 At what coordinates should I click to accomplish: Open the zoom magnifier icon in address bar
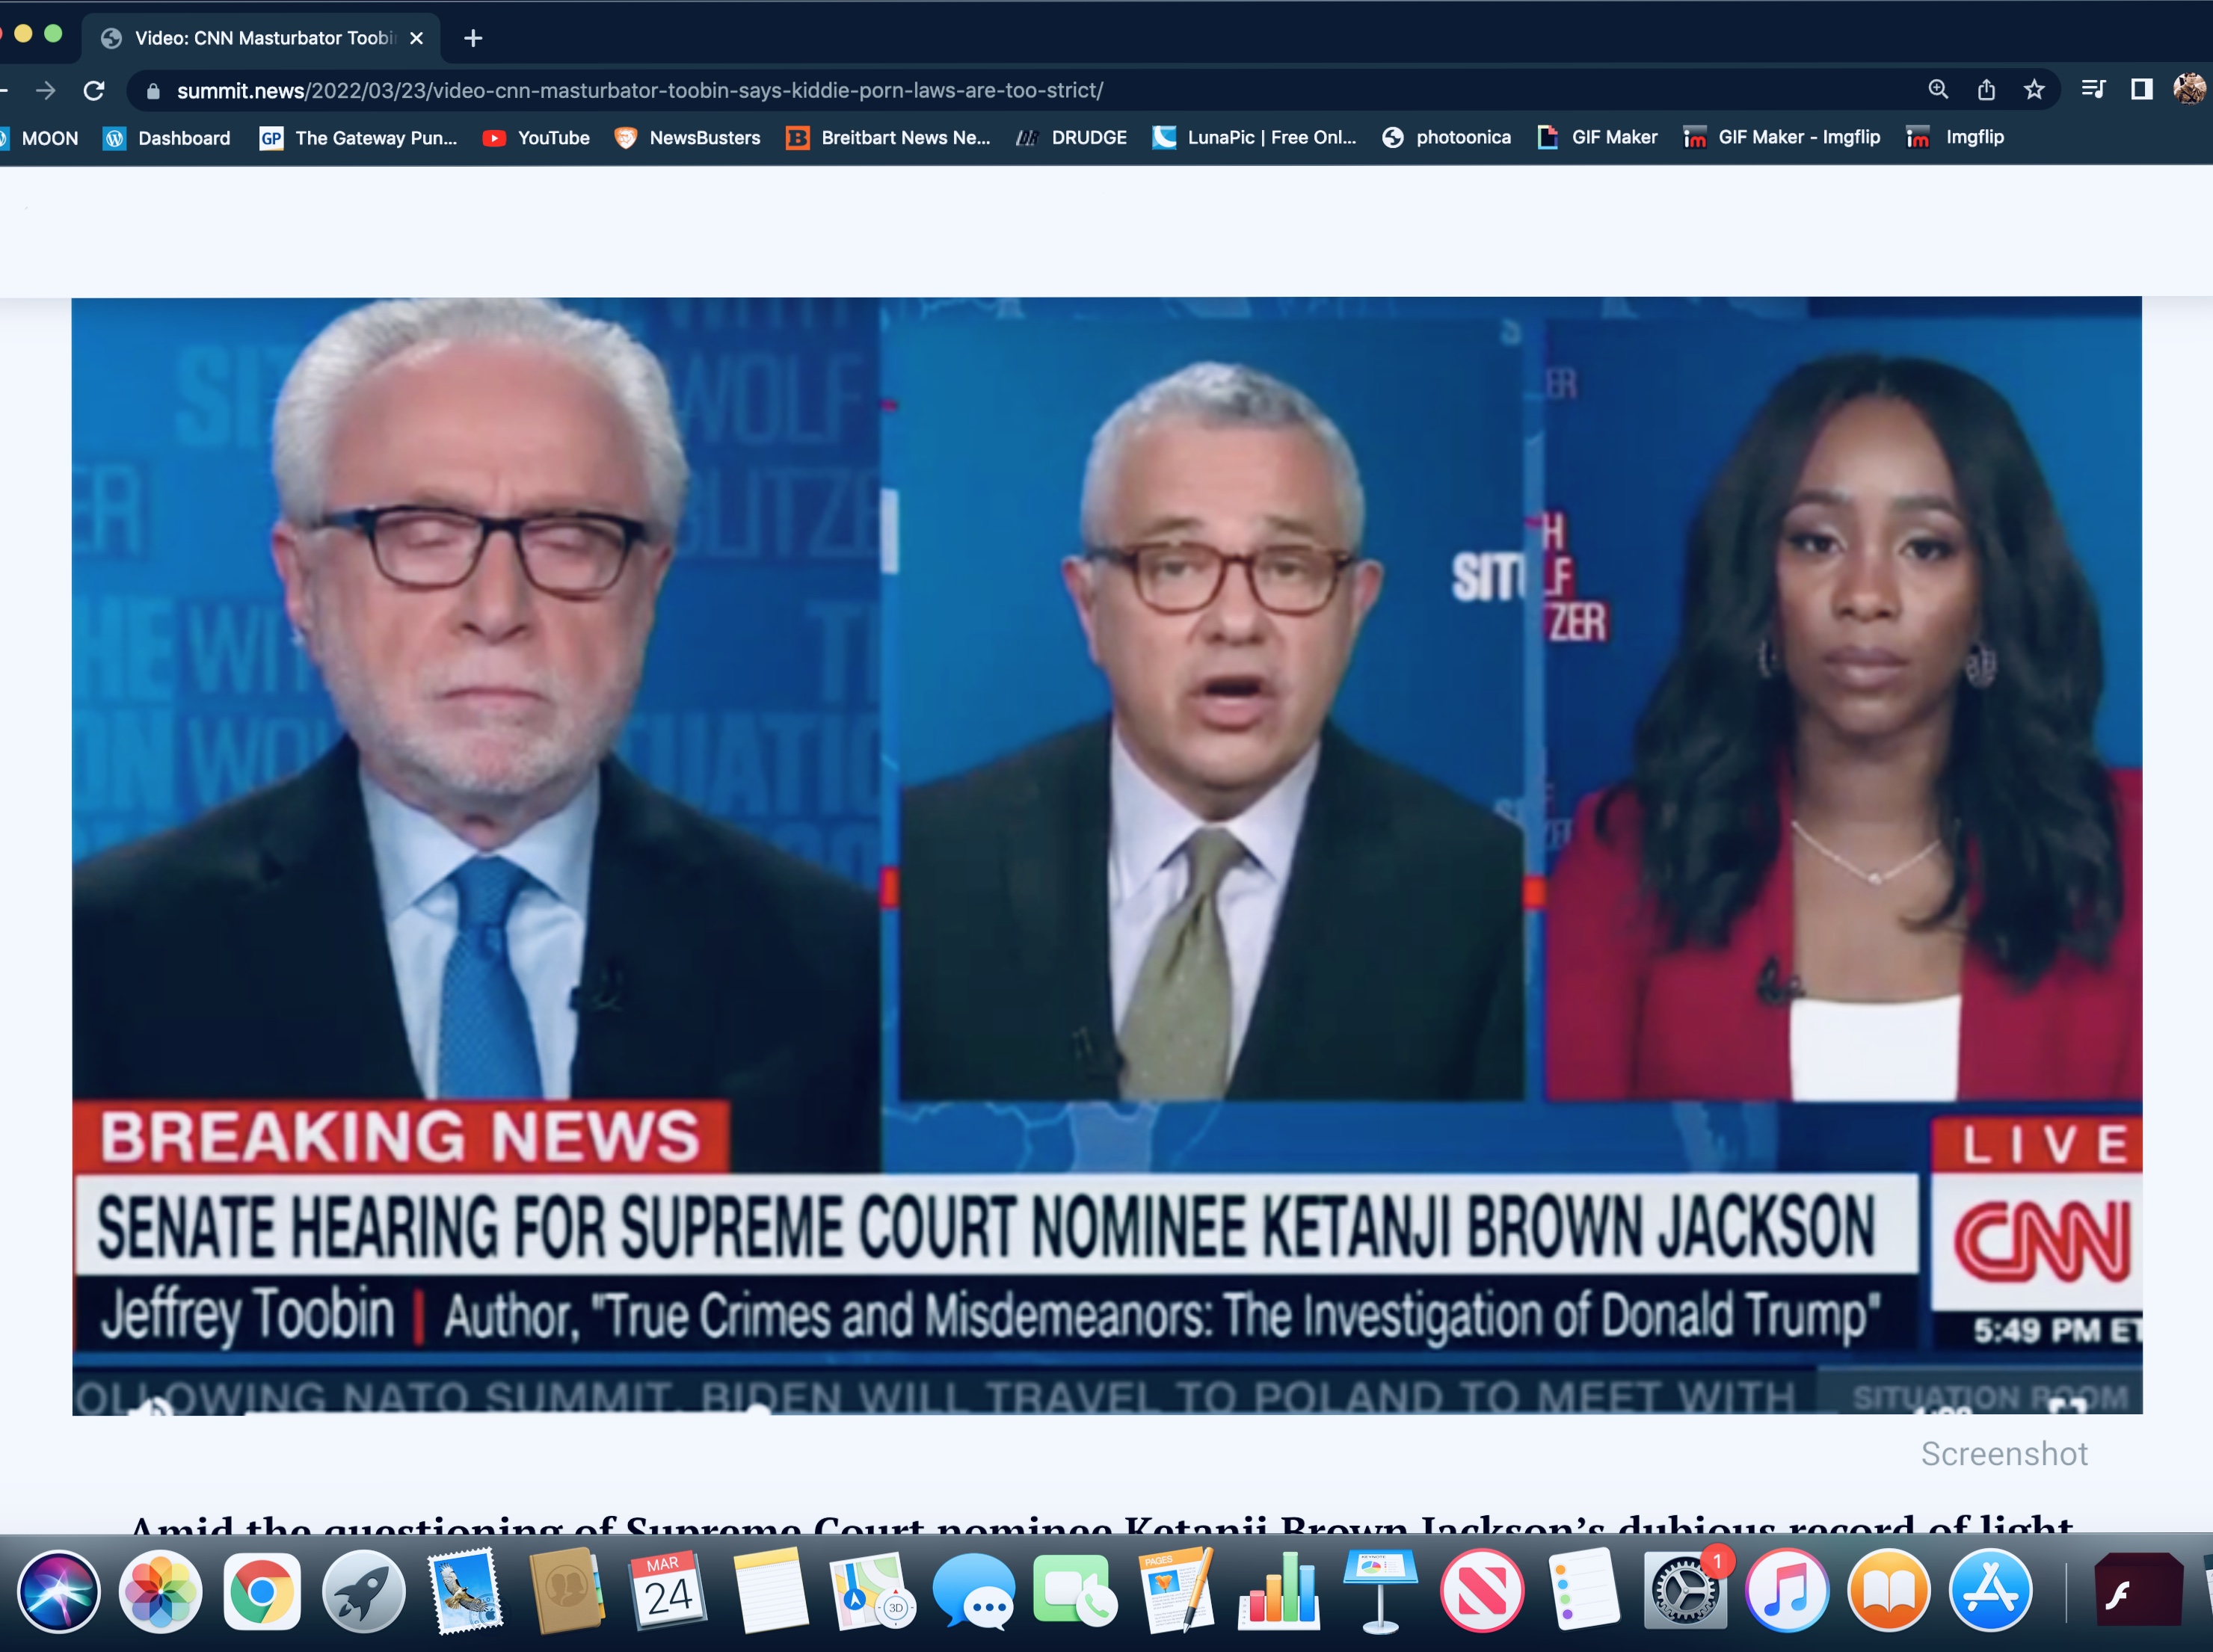(x=1938, y=90)
